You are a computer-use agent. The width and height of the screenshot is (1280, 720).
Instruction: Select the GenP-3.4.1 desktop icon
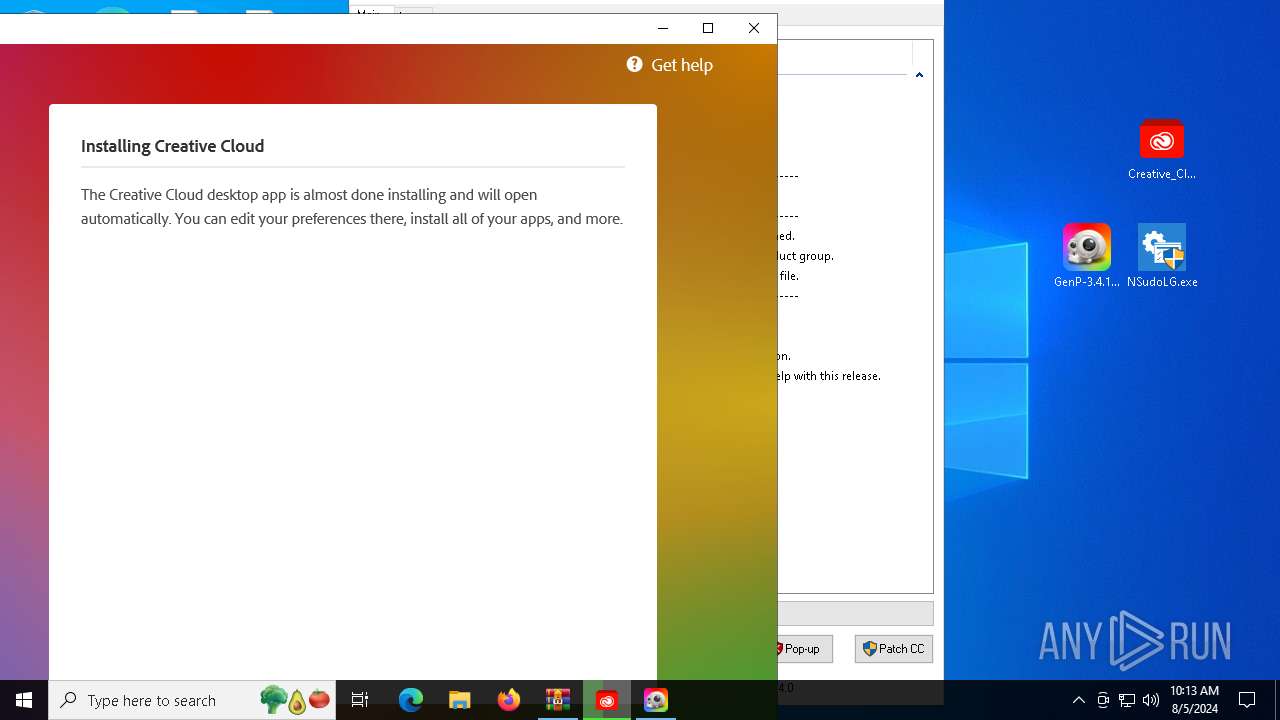1086,256
